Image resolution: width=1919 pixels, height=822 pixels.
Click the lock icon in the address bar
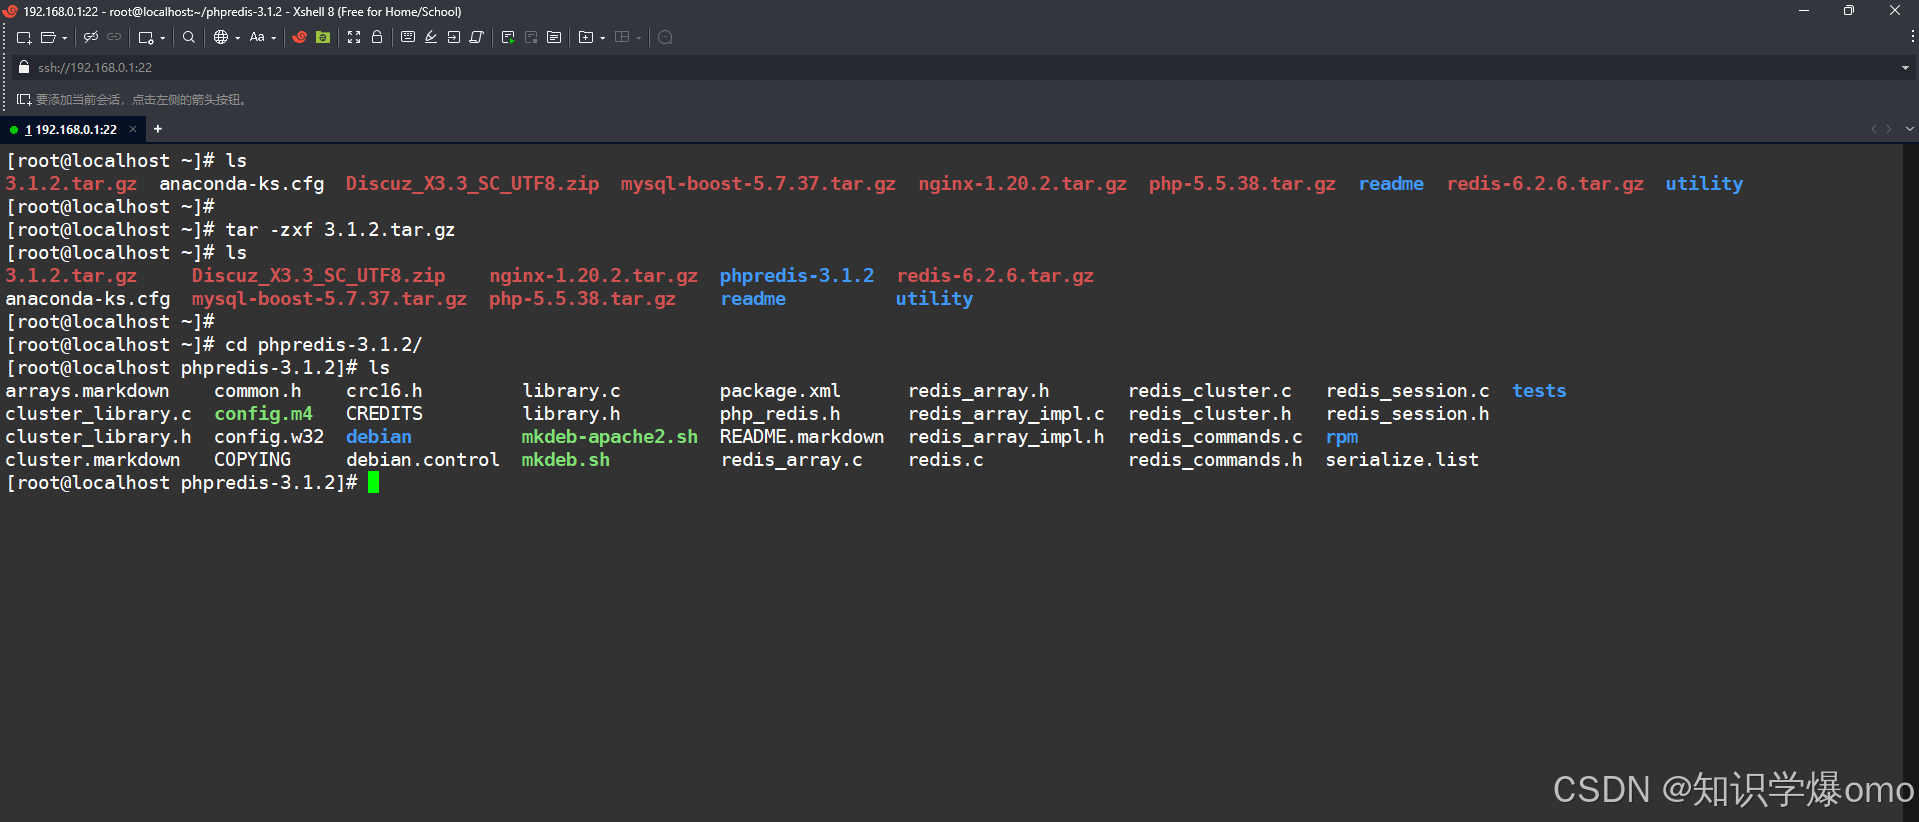(x=24, y=67)
